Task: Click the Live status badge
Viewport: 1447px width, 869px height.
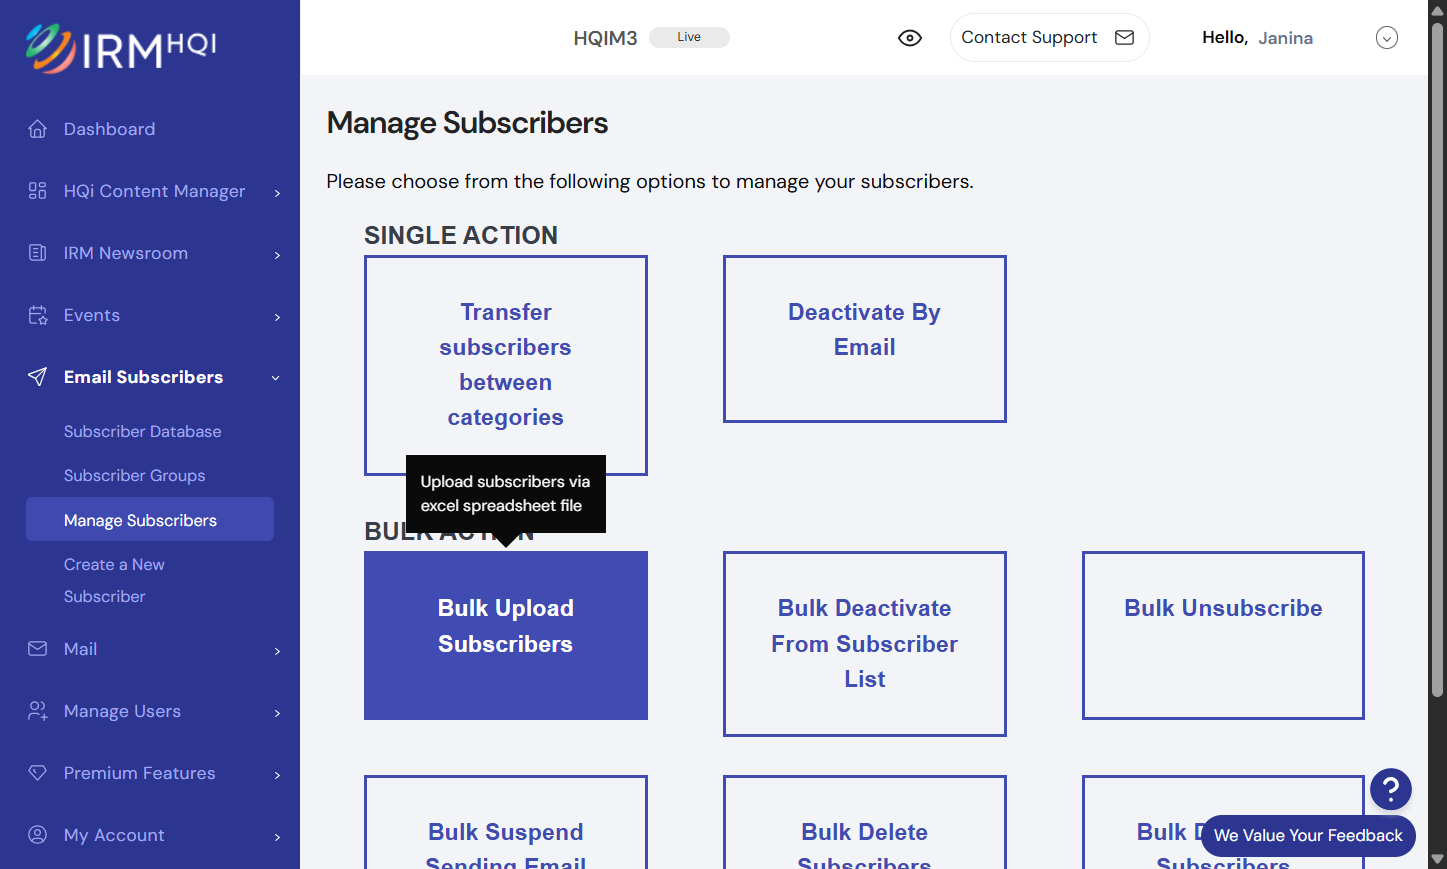Action: [689, 37]
